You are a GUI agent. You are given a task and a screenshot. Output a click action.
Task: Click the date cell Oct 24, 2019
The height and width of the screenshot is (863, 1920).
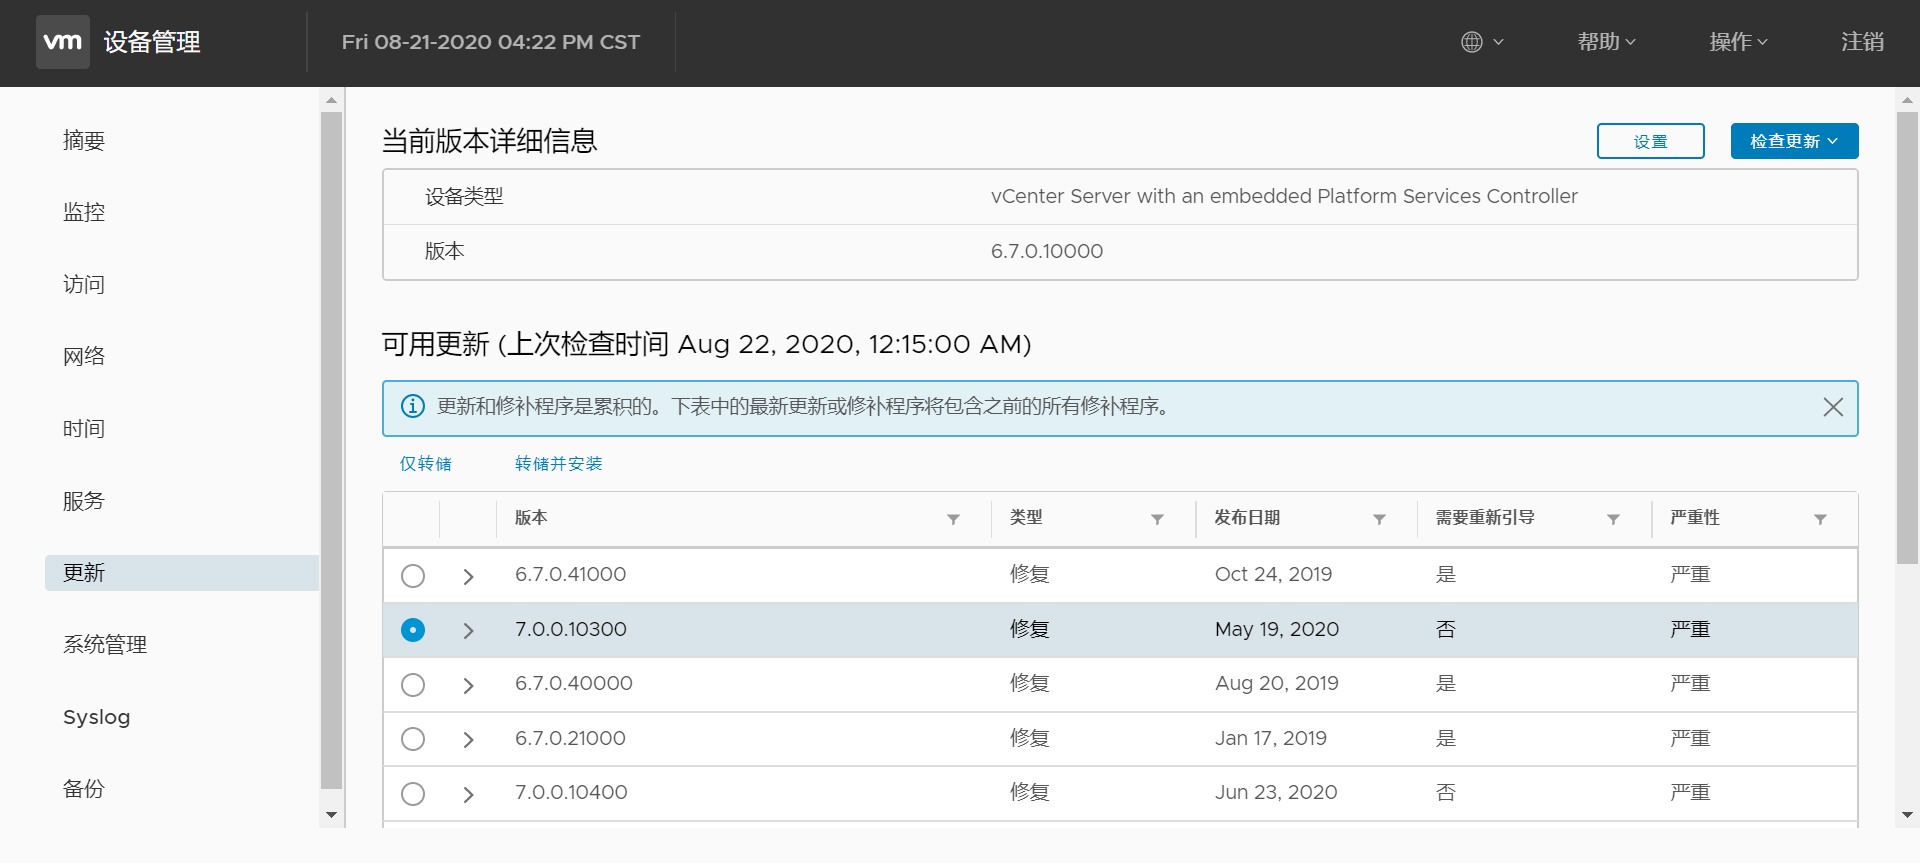point(1274,575)
